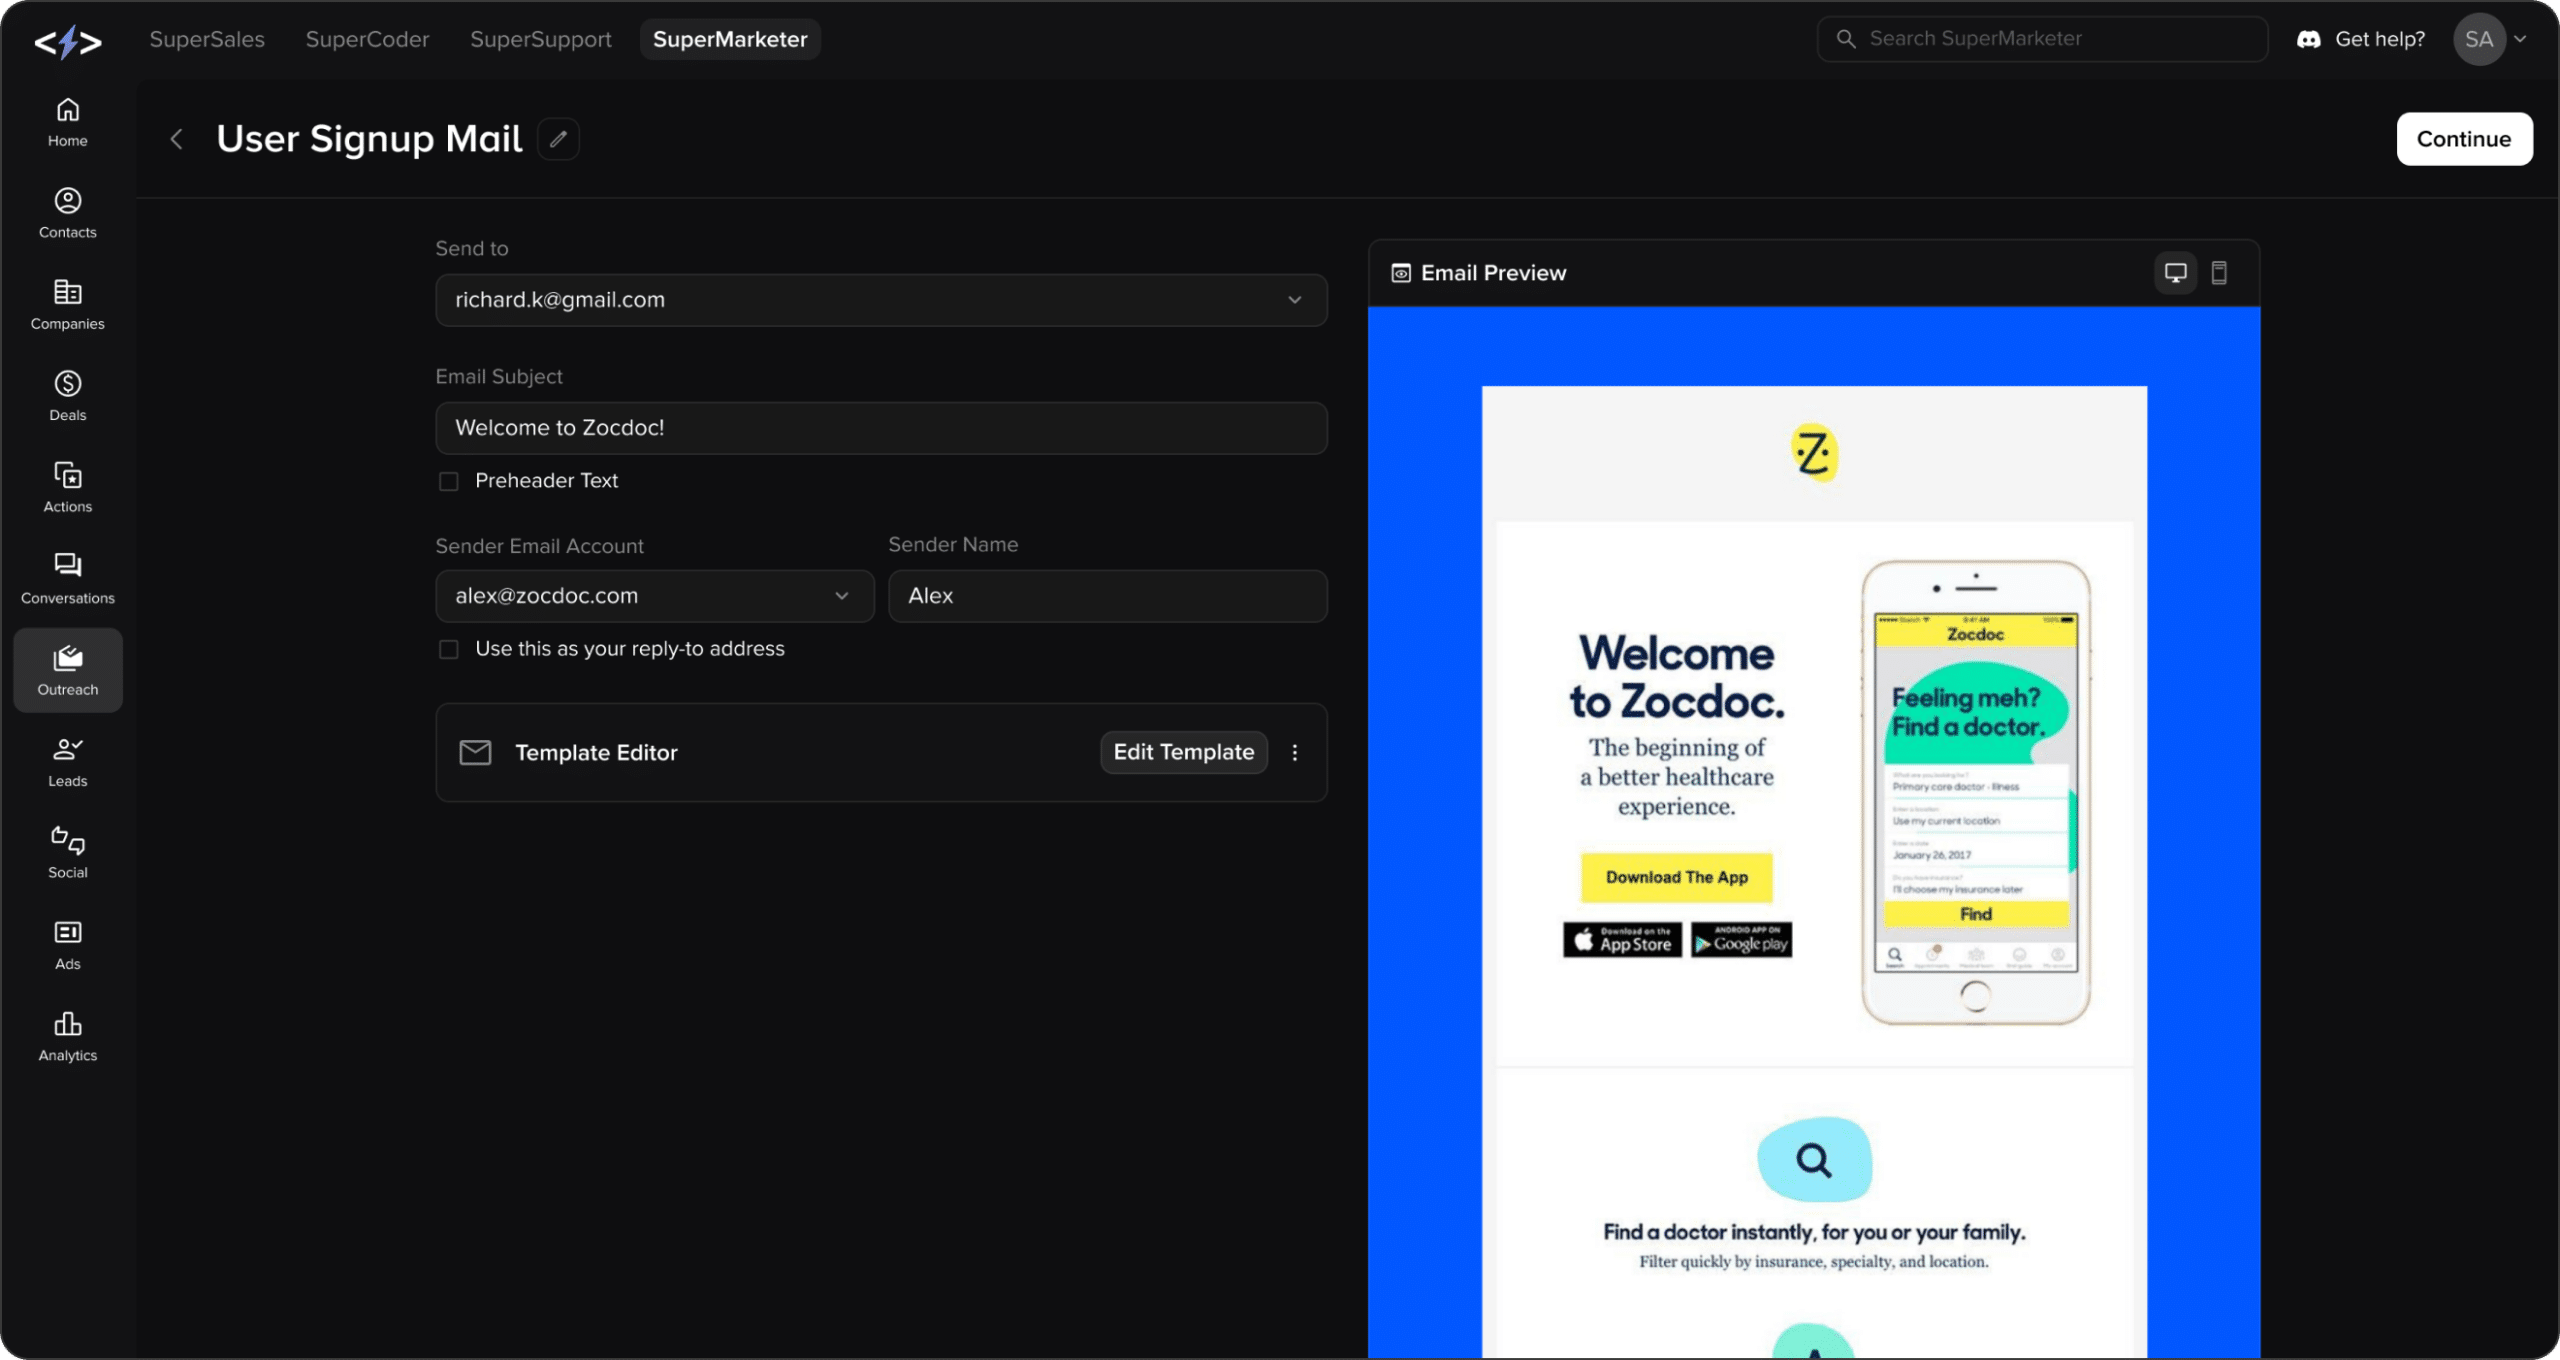Select Outreach in the sidebar
2560x1360 pixels.
pos(68,670)
